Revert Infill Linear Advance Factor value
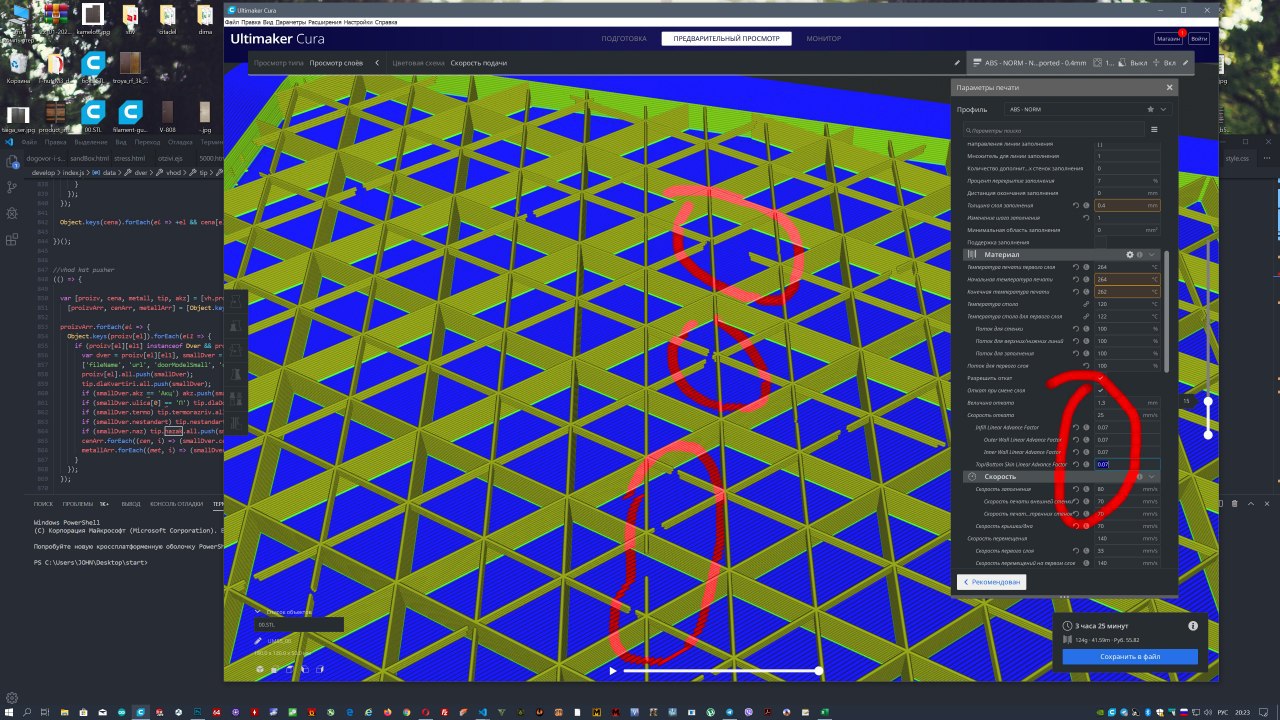The height and width of the screenshot is (720, 1280). pyautogui.click(x=1076, y=427)
